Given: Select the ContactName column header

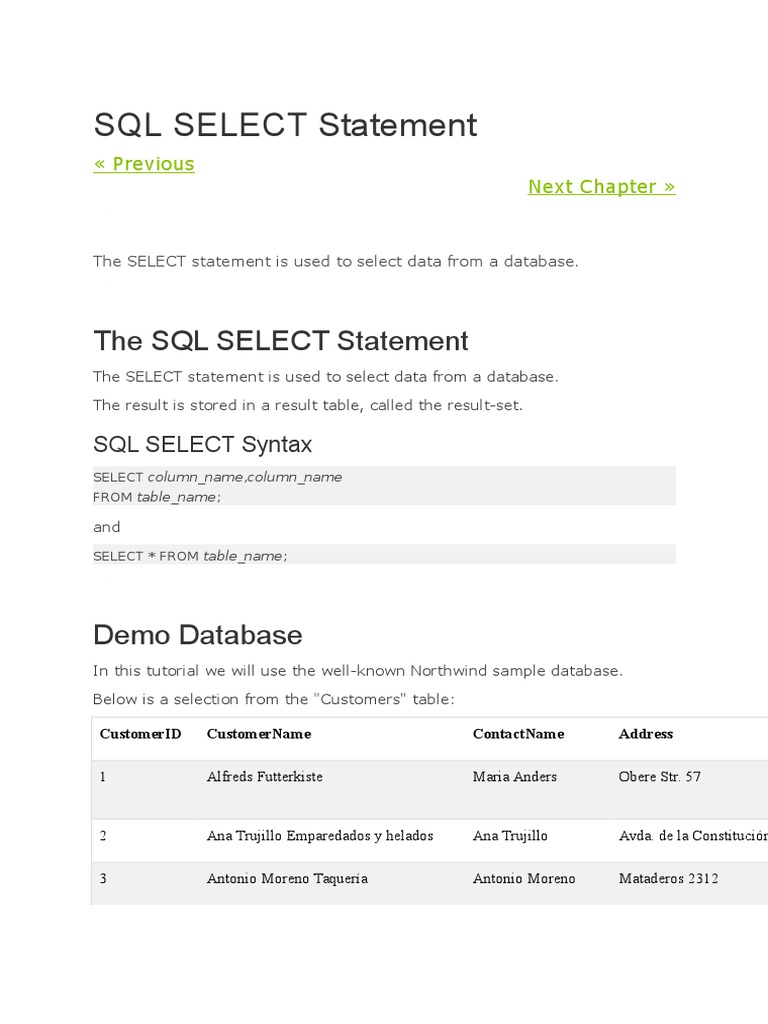Looking at the screenshot, I should [x=518, y=734].
